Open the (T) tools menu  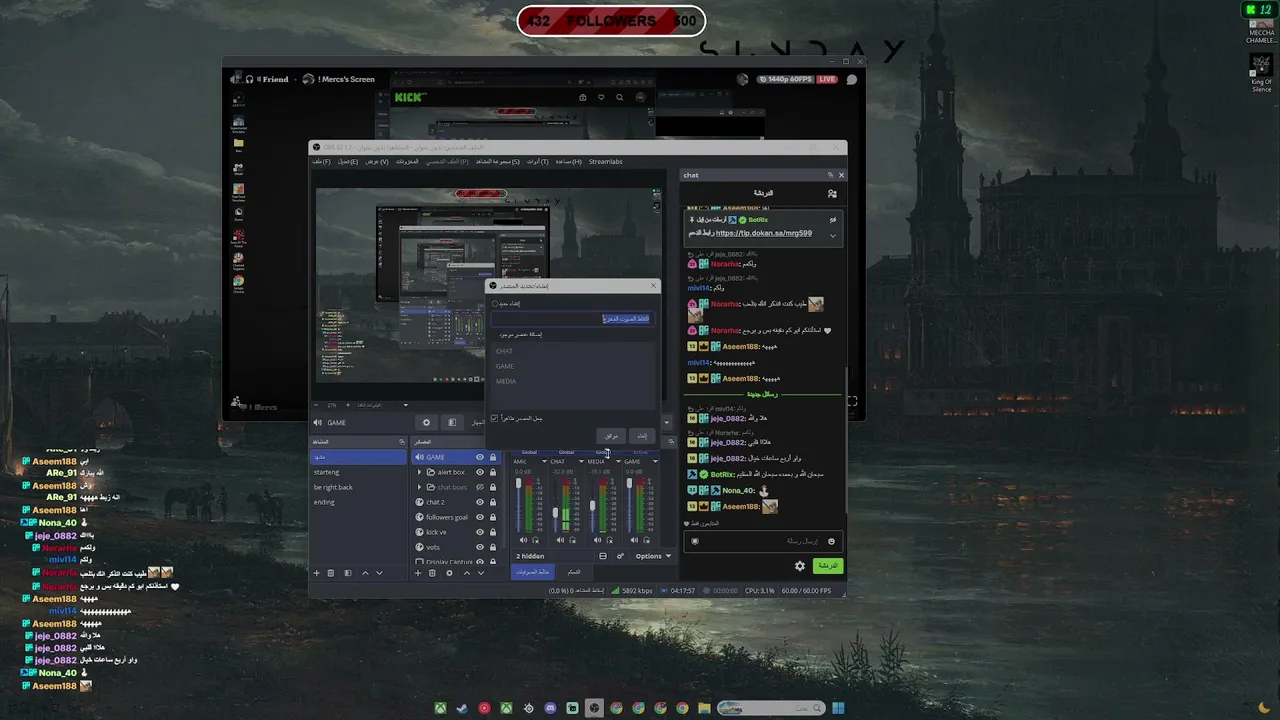tap(538, 161)
